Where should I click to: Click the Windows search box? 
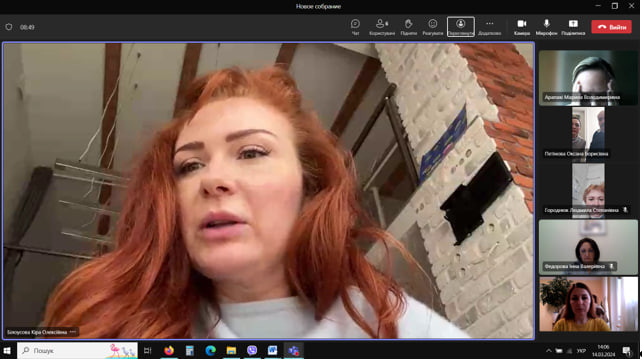[x=77, y=351]
